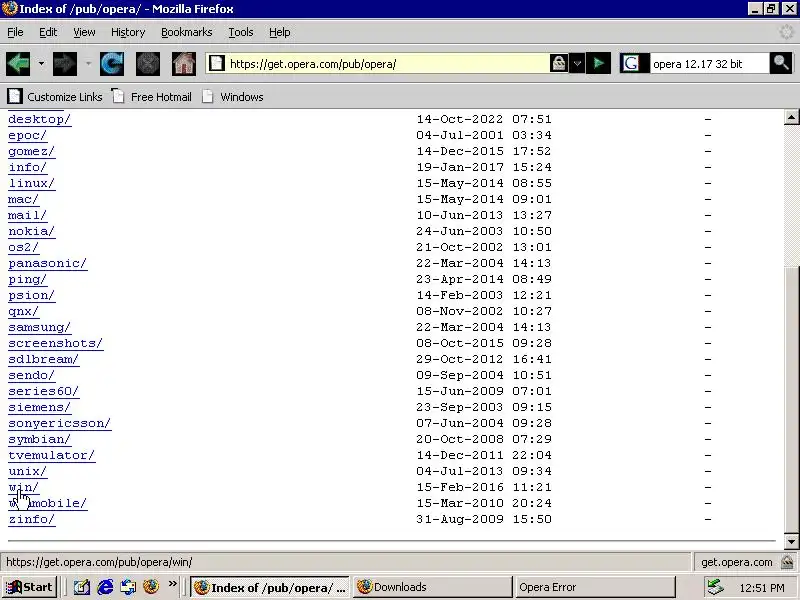The width and height of the screenshot is (800, 600).
Task: Open the screenshots/ folder link
Action: coord(56,343)
